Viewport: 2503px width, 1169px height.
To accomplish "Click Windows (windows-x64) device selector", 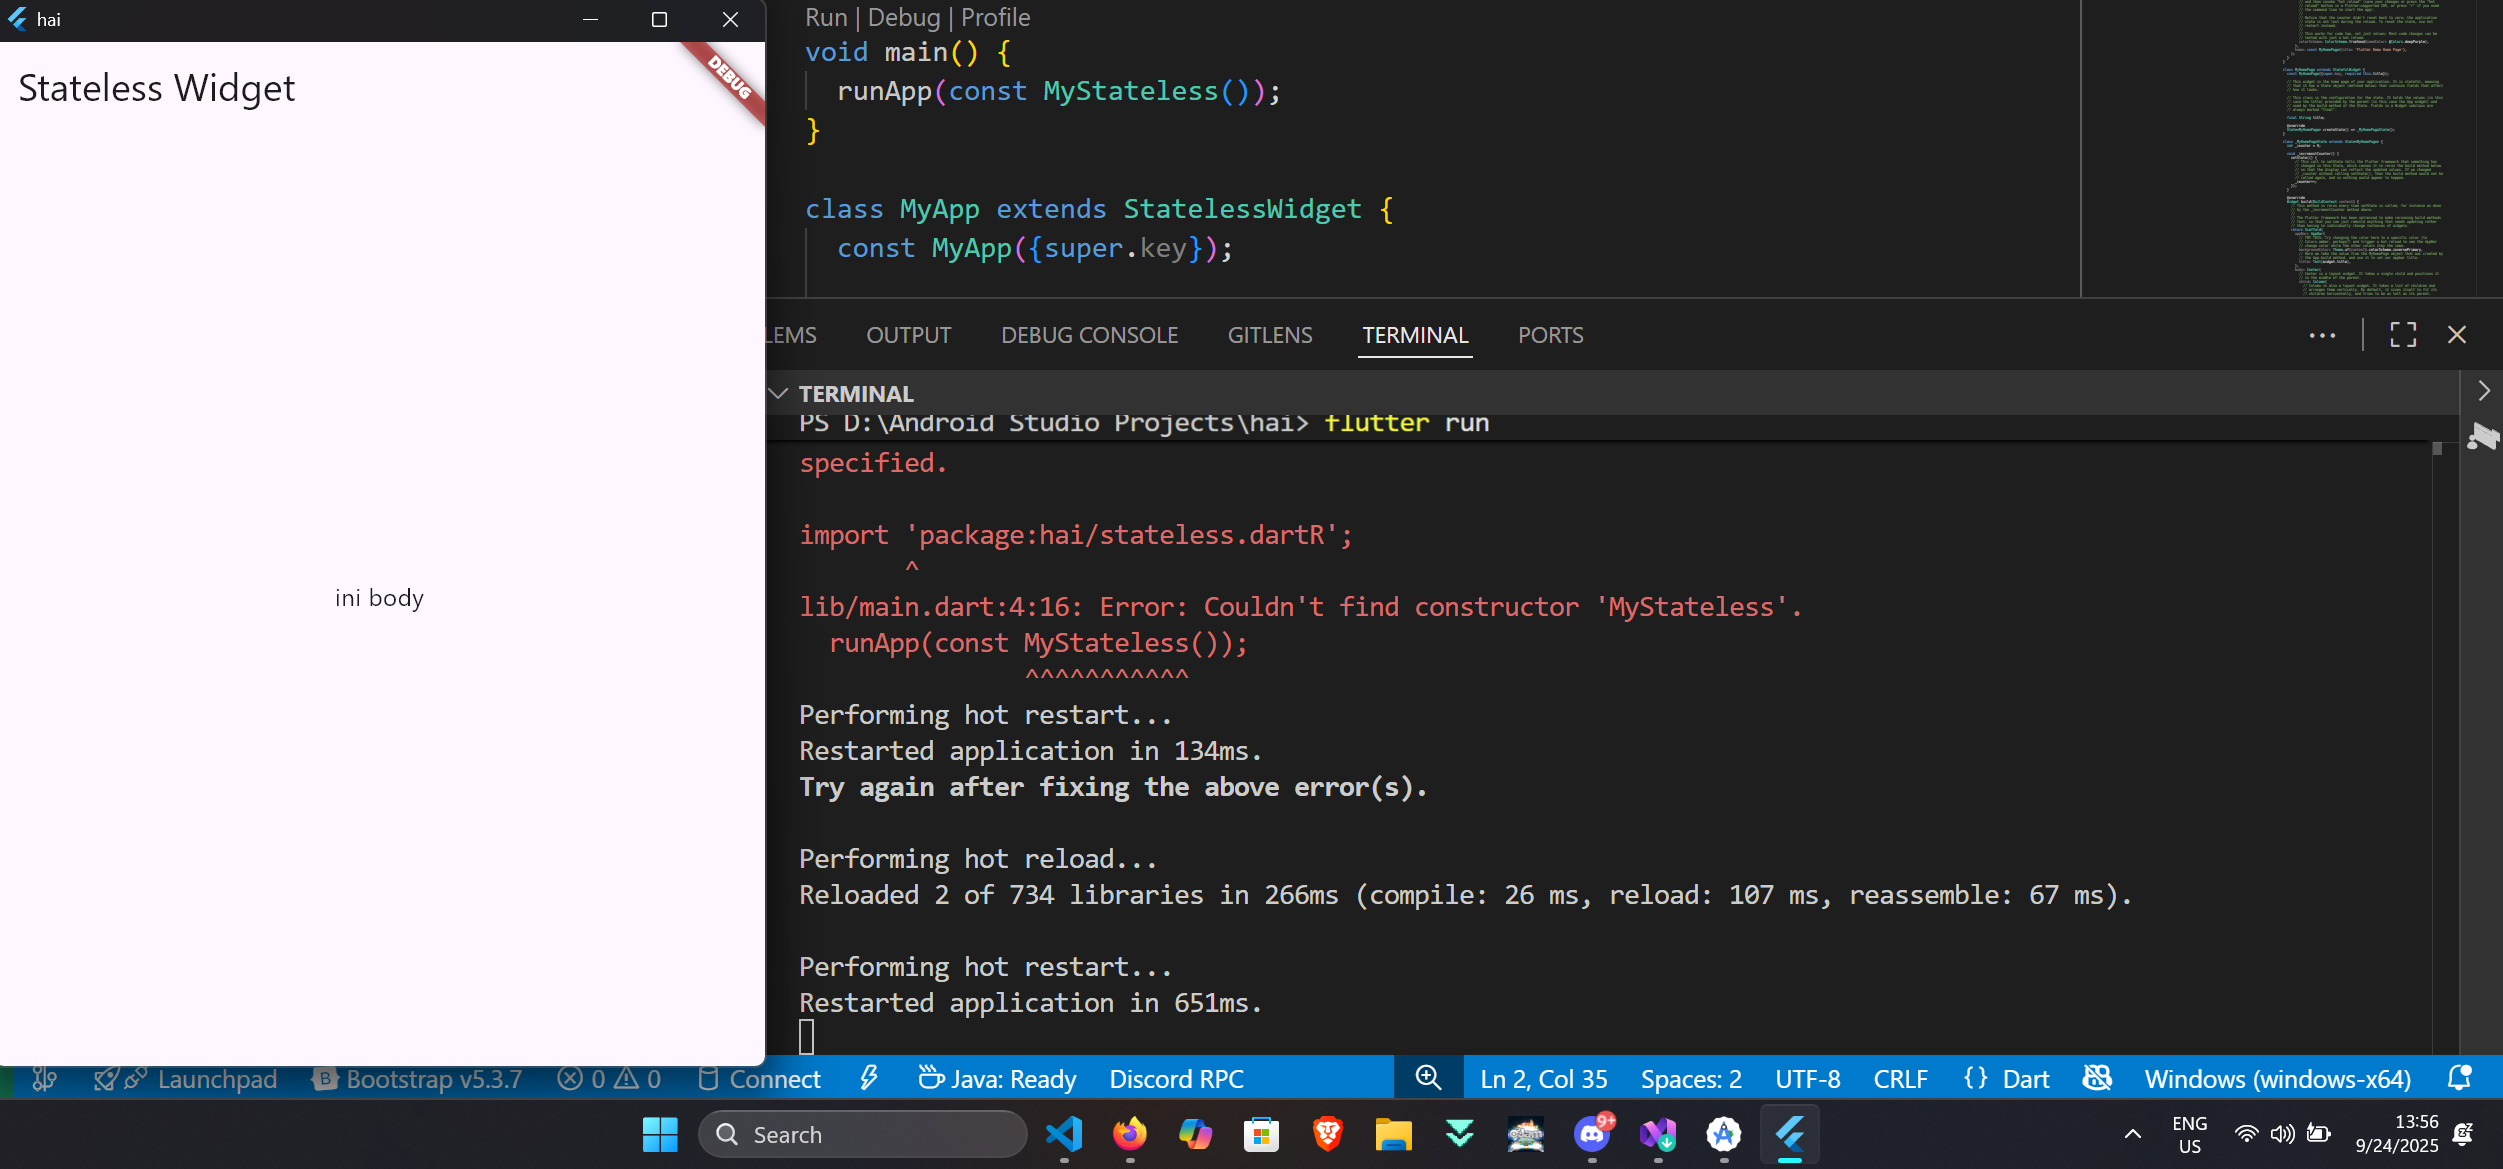I will [2277, 1079].
